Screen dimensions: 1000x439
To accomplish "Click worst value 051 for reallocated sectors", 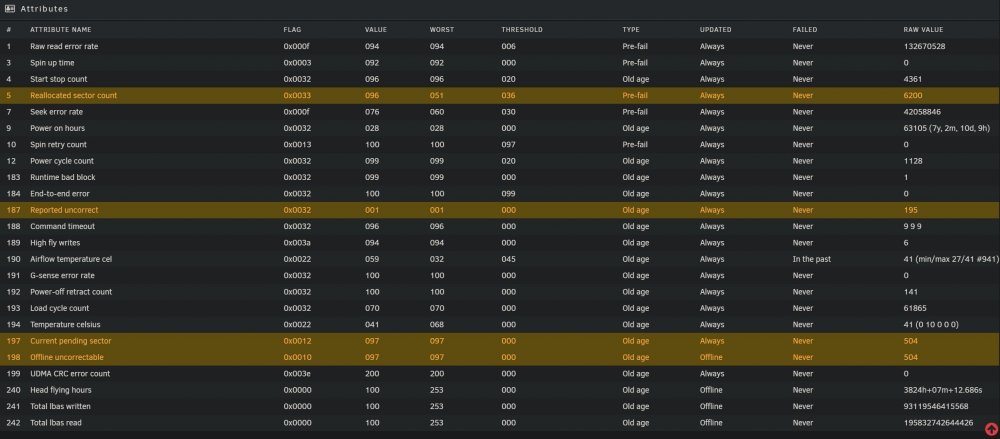I will tap(437, 96).
